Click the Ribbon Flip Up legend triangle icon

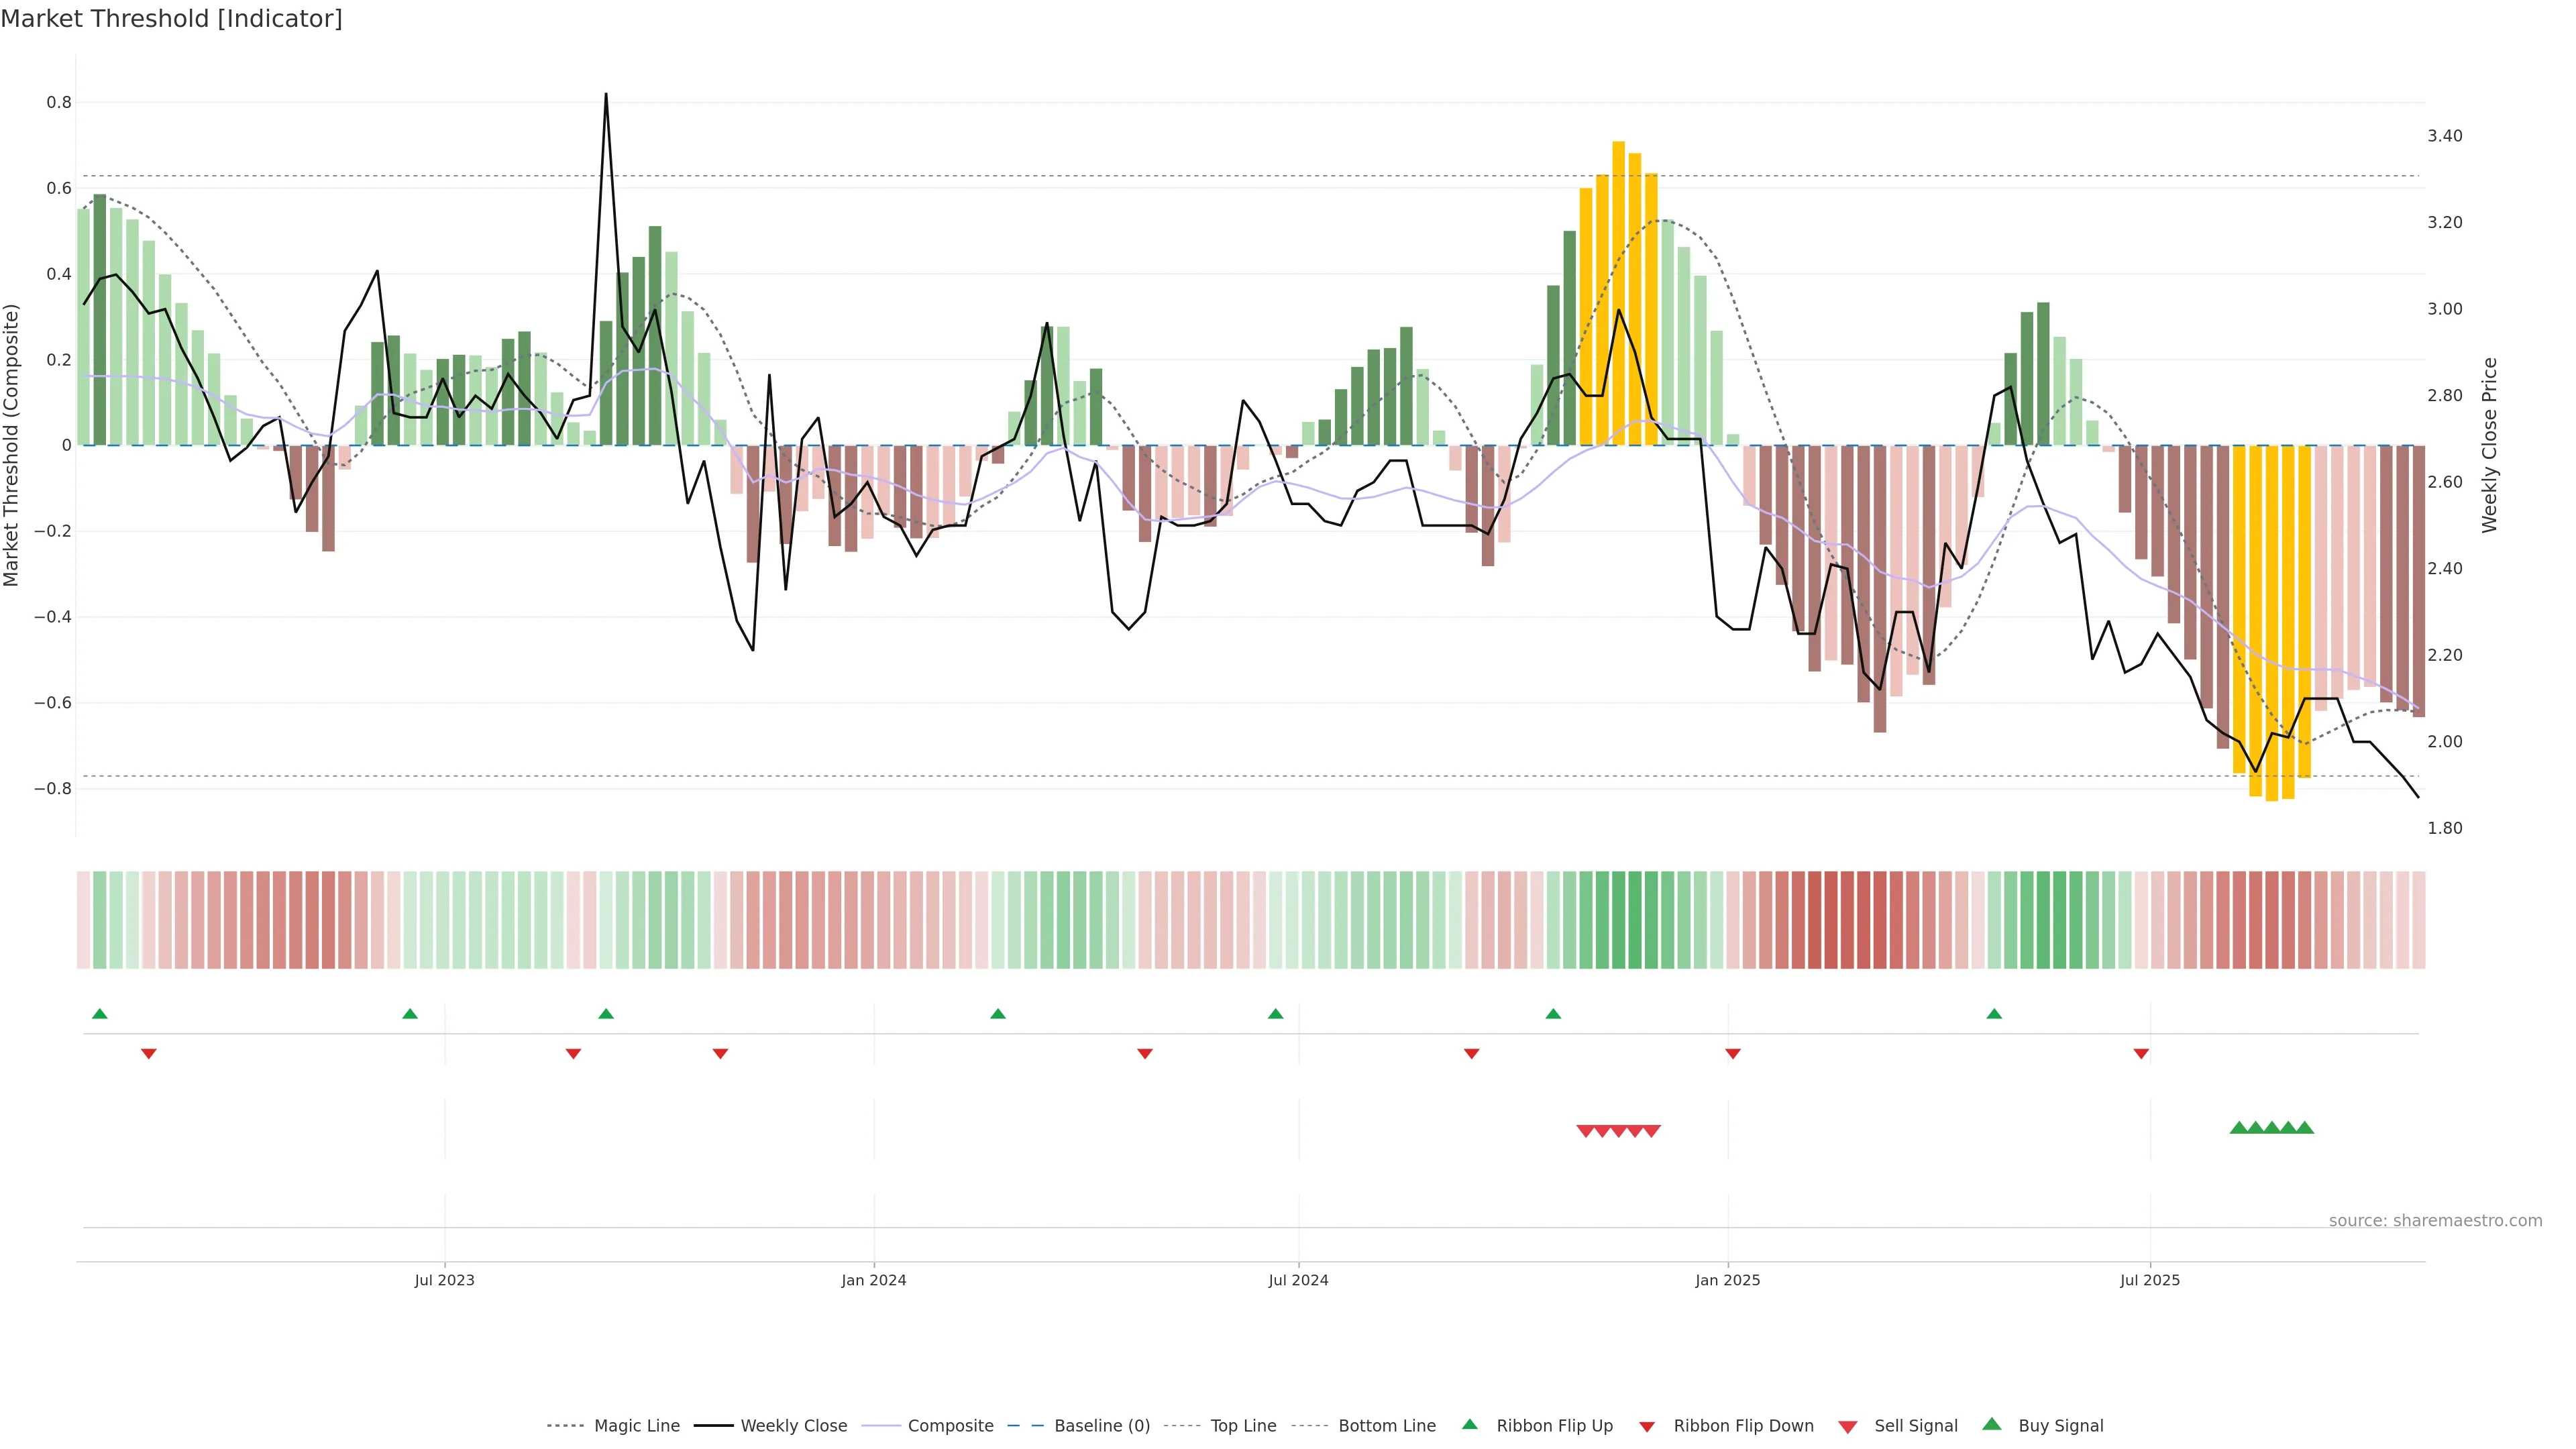[1469, 1425]
